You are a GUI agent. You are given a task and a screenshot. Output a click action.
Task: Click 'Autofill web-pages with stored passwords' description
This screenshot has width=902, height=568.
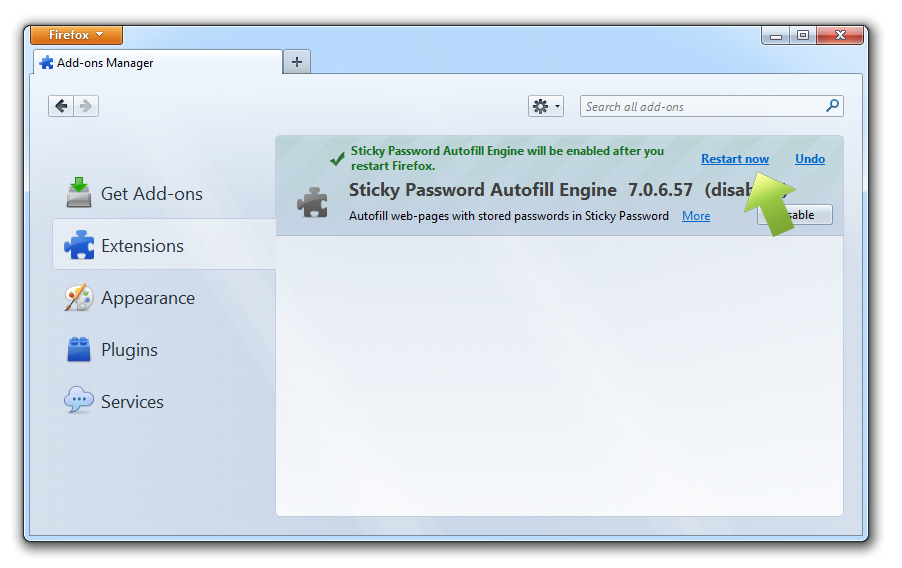509,216
